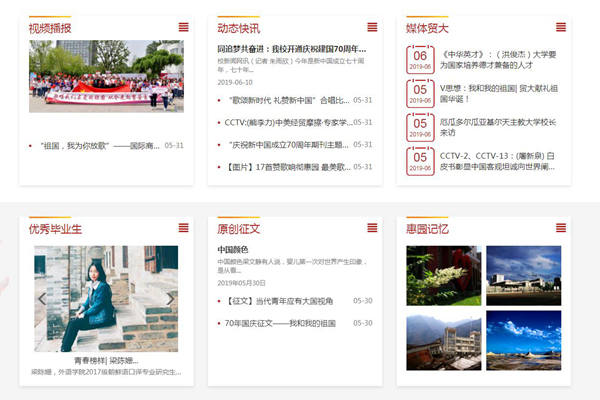The width and height of the screenshot is (600, 400).
Task: Click the group photo video thumbnail
Action: pyautogui.click(x=106, y=76)
